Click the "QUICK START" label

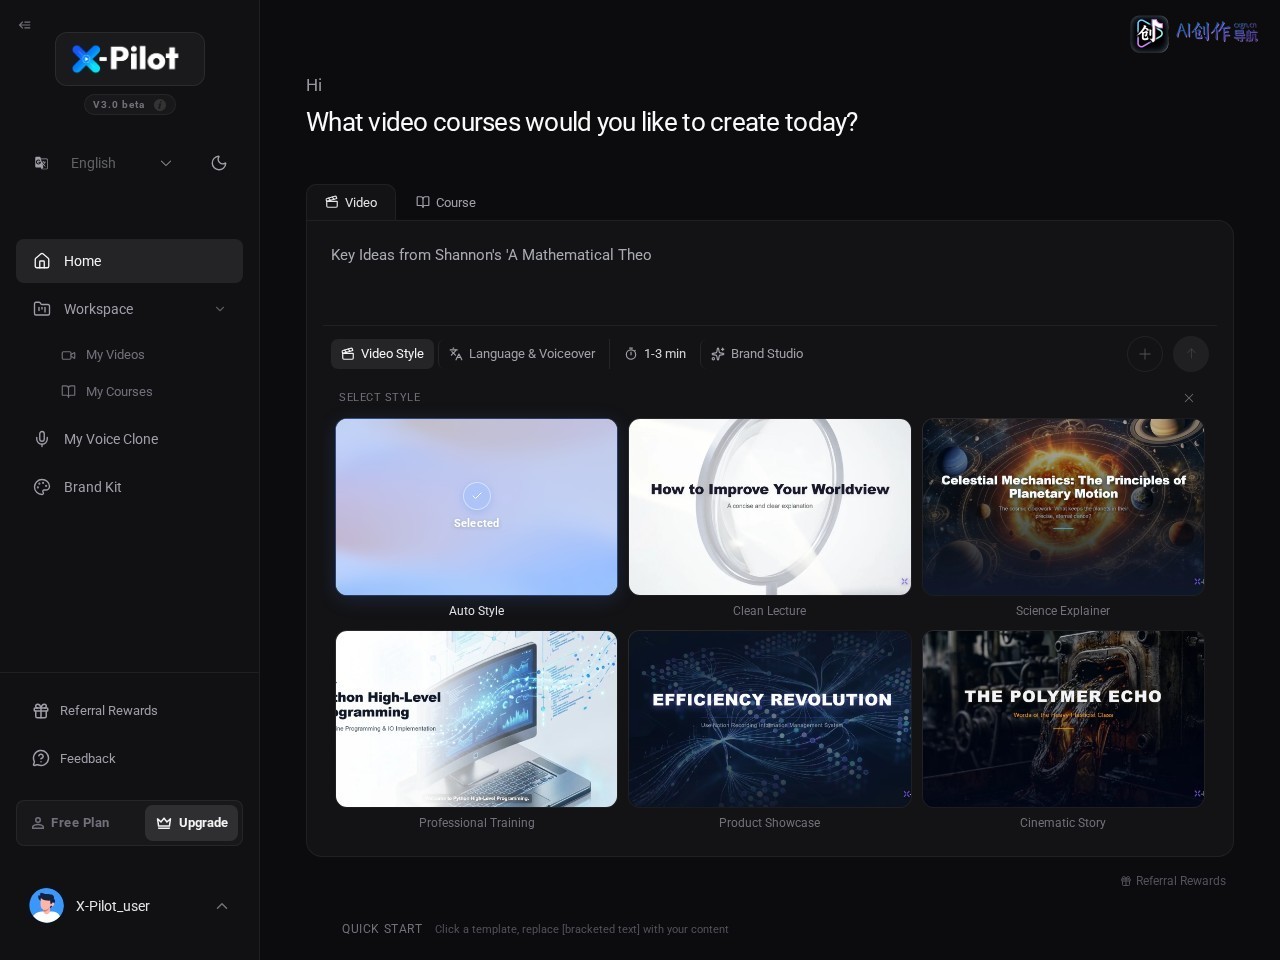382,929
